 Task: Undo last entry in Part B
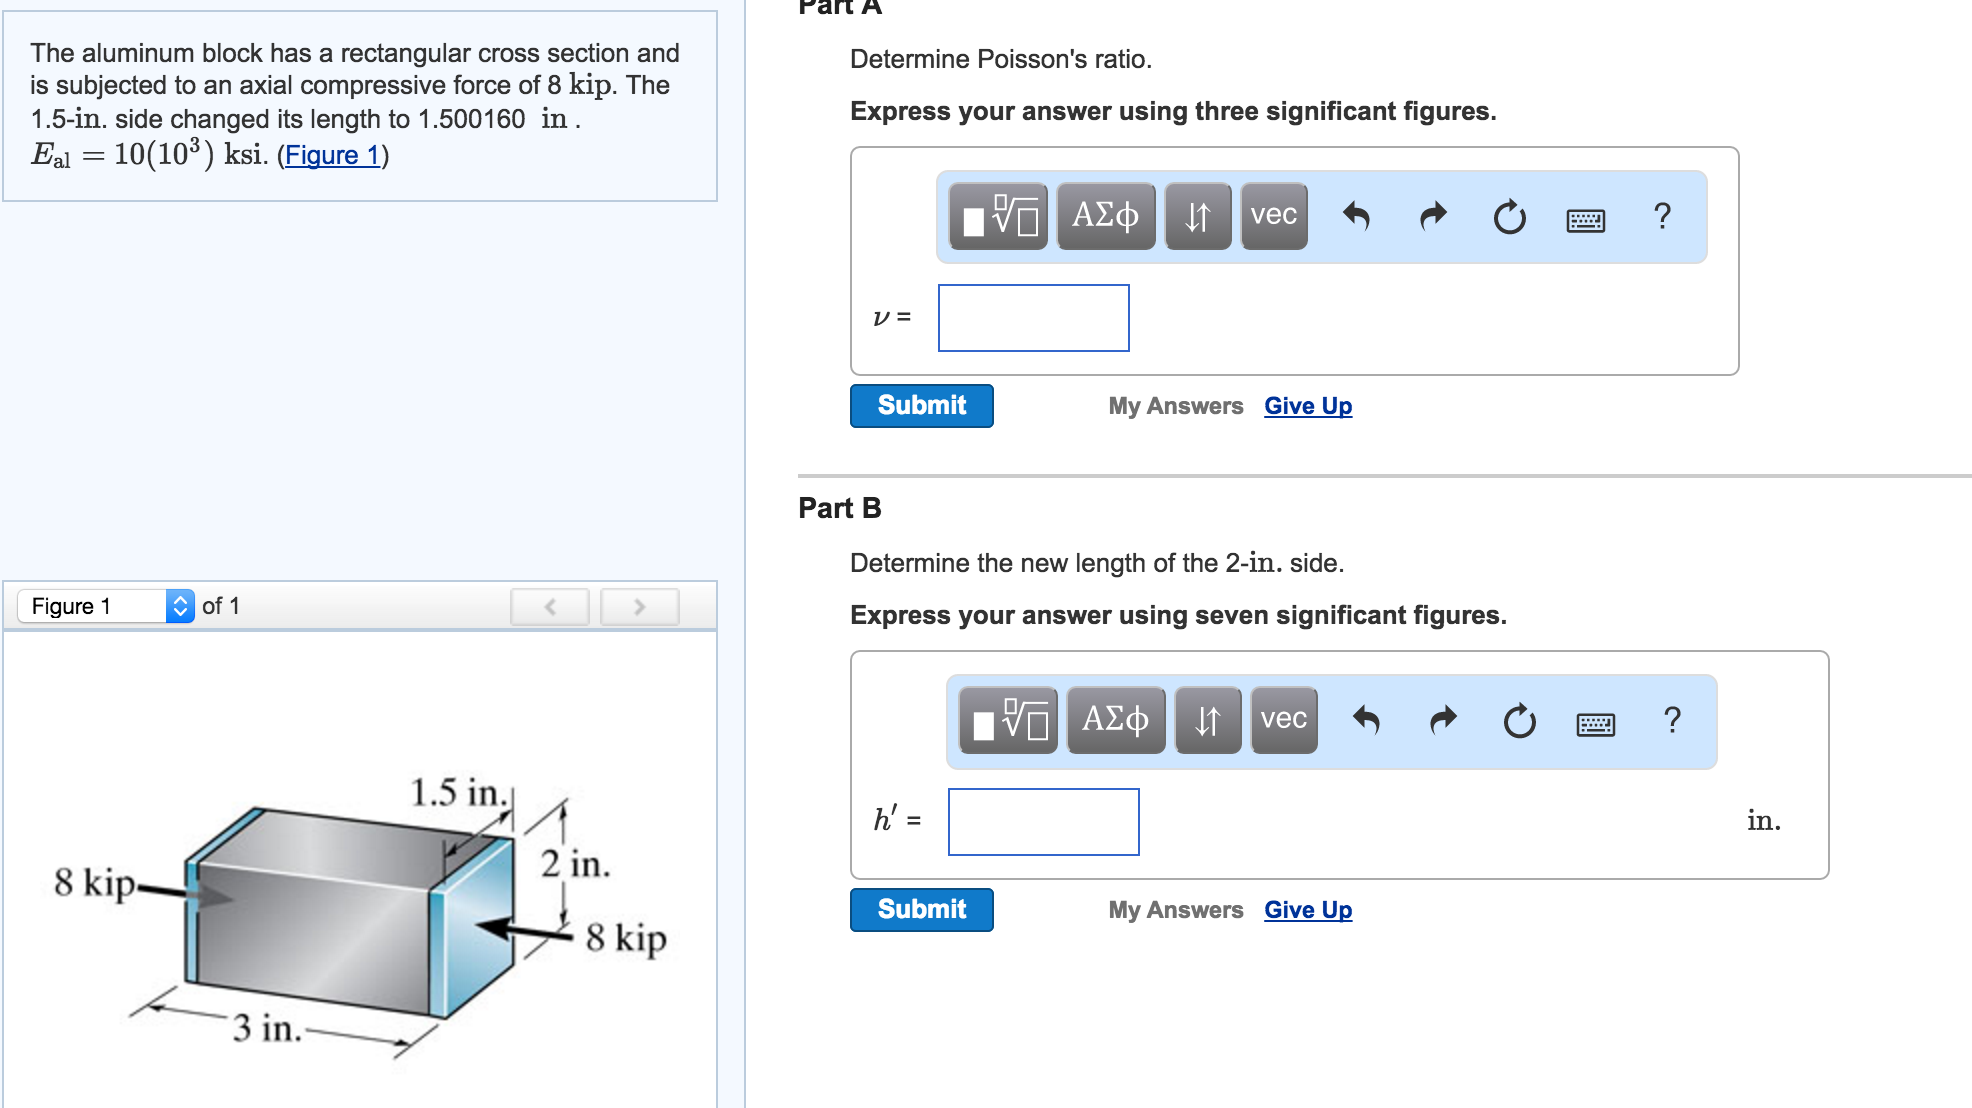1366,720
